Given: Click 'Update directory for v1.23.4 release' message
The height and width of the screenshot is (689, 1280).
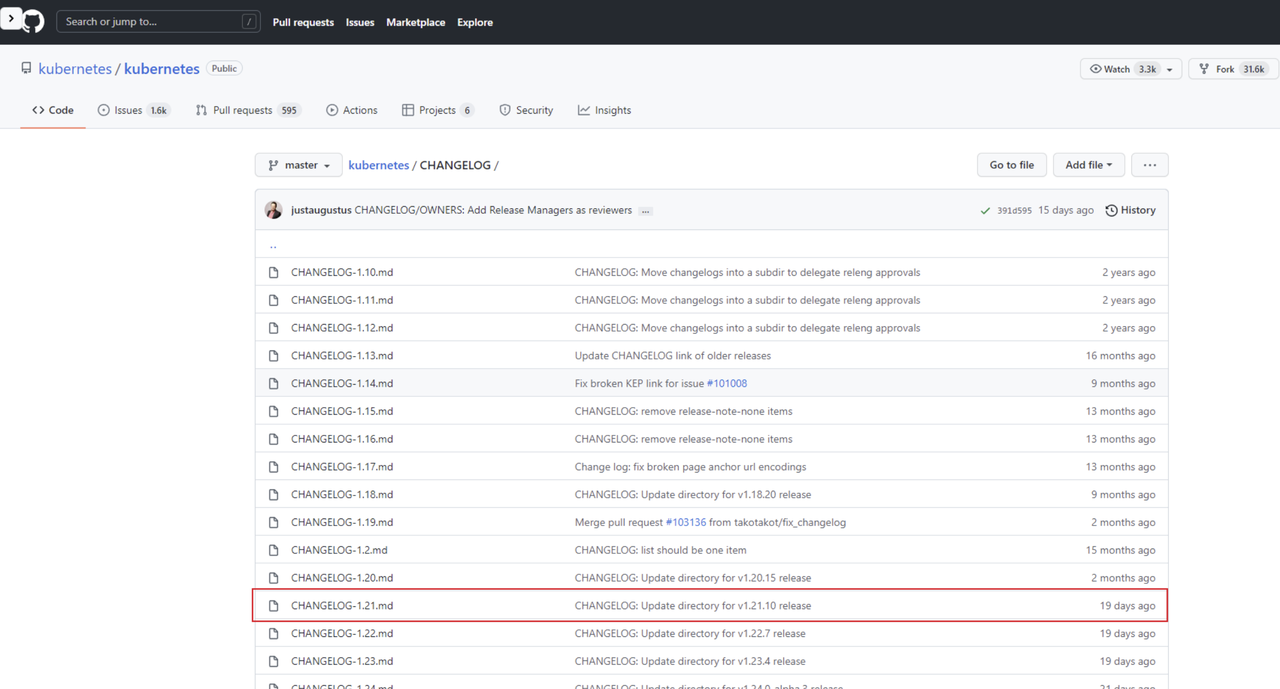Looking at the screenshot, I should pyautogui.click(x=690, y=661).
